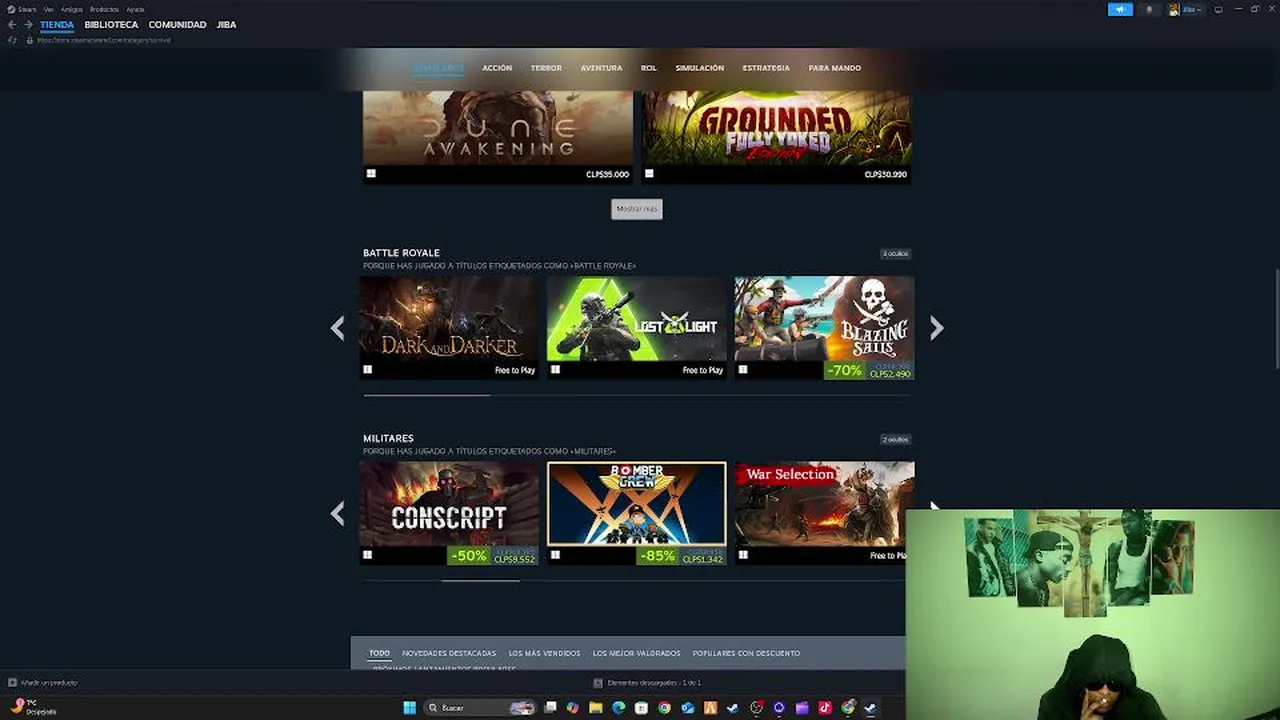Click Windows icon on Bomber Crew card
The height and width of the screenshot is (720, 1280).
pyautogui.click(x=555, y=555)
